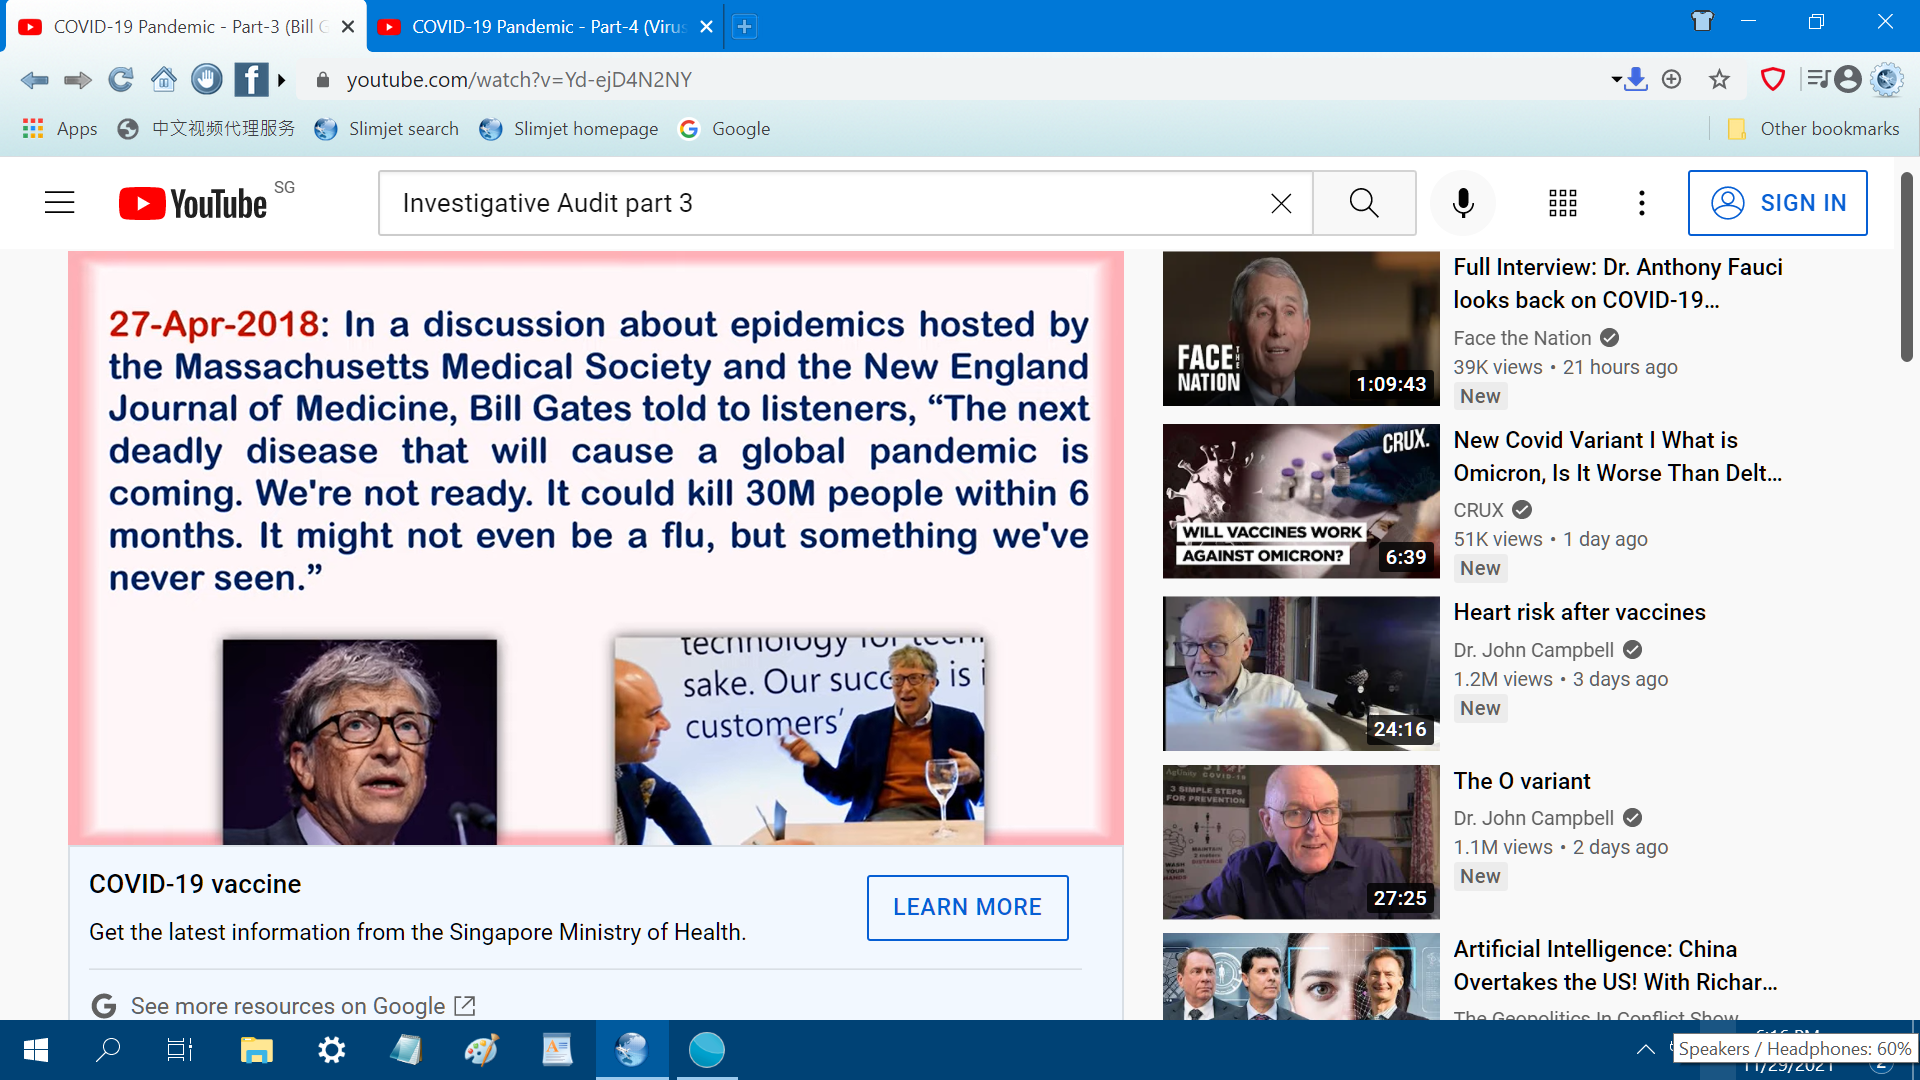The height and width of the screenshot is (1080, 1920).
Task: Open the YouTube hamburger guide menu
Action: click(x=60, y=203)
